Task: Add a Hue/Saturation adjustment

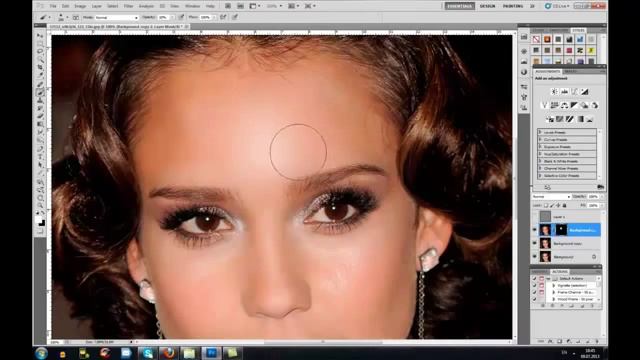Action: pyautogui.click(x=554, y=105)
